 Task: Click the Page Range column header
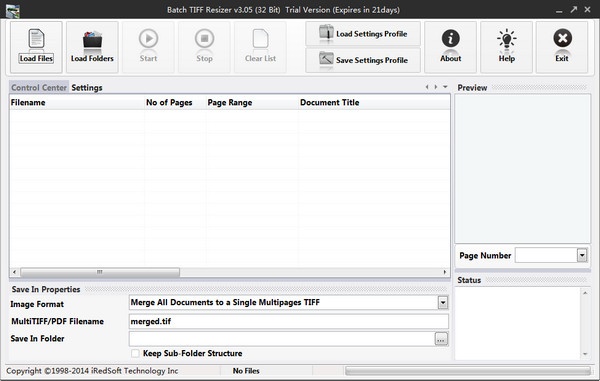point(252,103)
